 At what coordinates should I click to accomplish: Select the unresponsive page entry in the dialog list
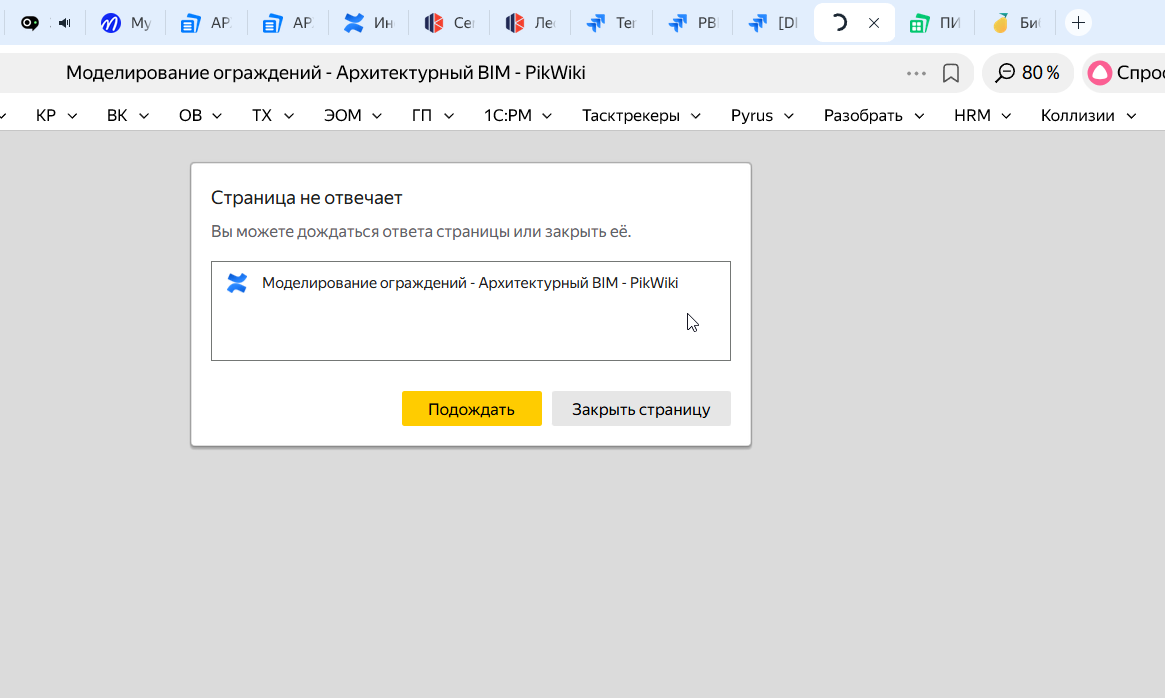pyautogui.click(x=470, y=283)
